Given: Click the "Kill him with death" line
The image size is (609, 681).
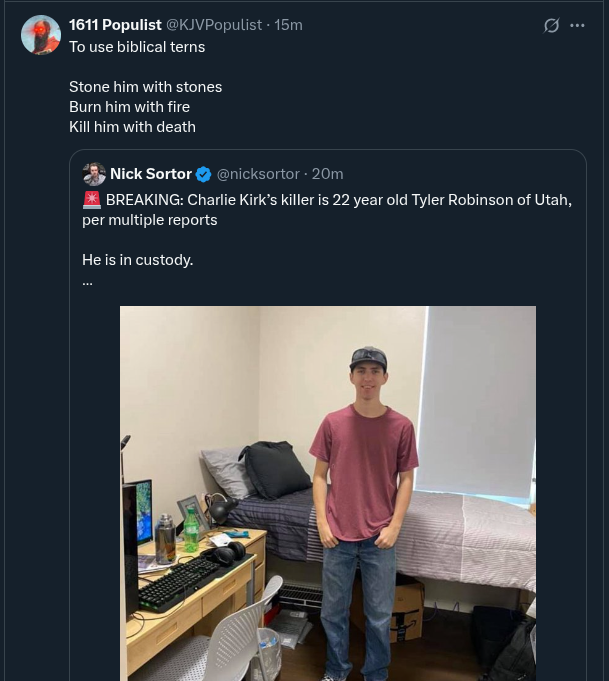Looking at the screenshot, I should coord(132,127).
